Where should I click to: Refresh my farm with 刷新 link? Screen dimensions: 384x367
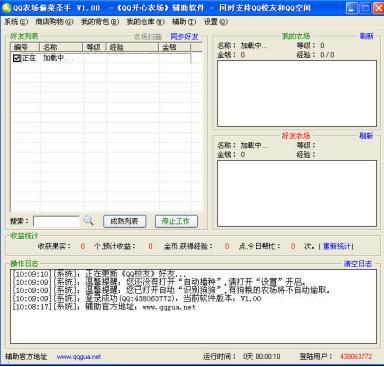coord(367,36)
